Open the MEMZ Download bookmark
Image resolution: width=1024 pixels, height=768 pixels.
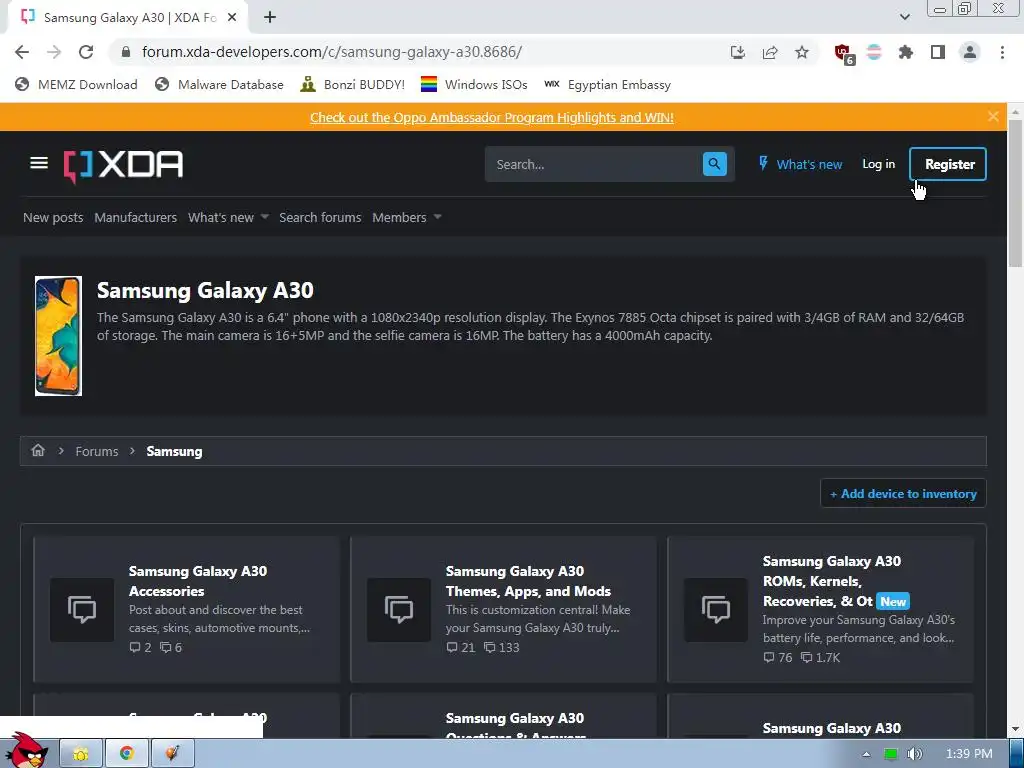[x=76, y=84]
